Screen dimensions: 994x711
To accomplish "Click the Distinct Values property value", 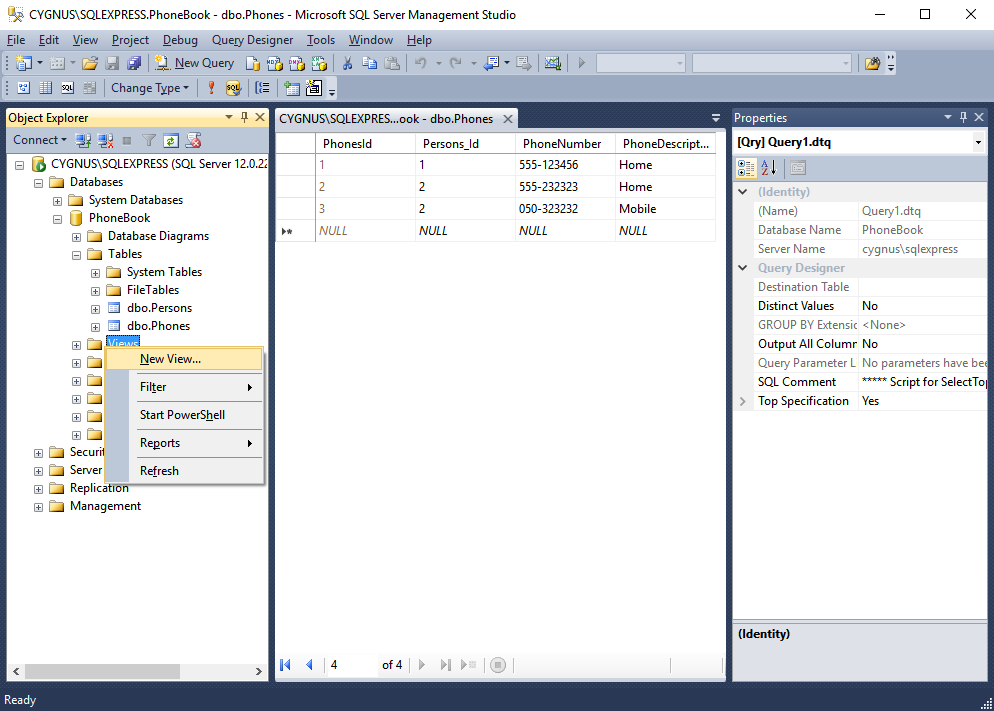I will click(922, 306).
